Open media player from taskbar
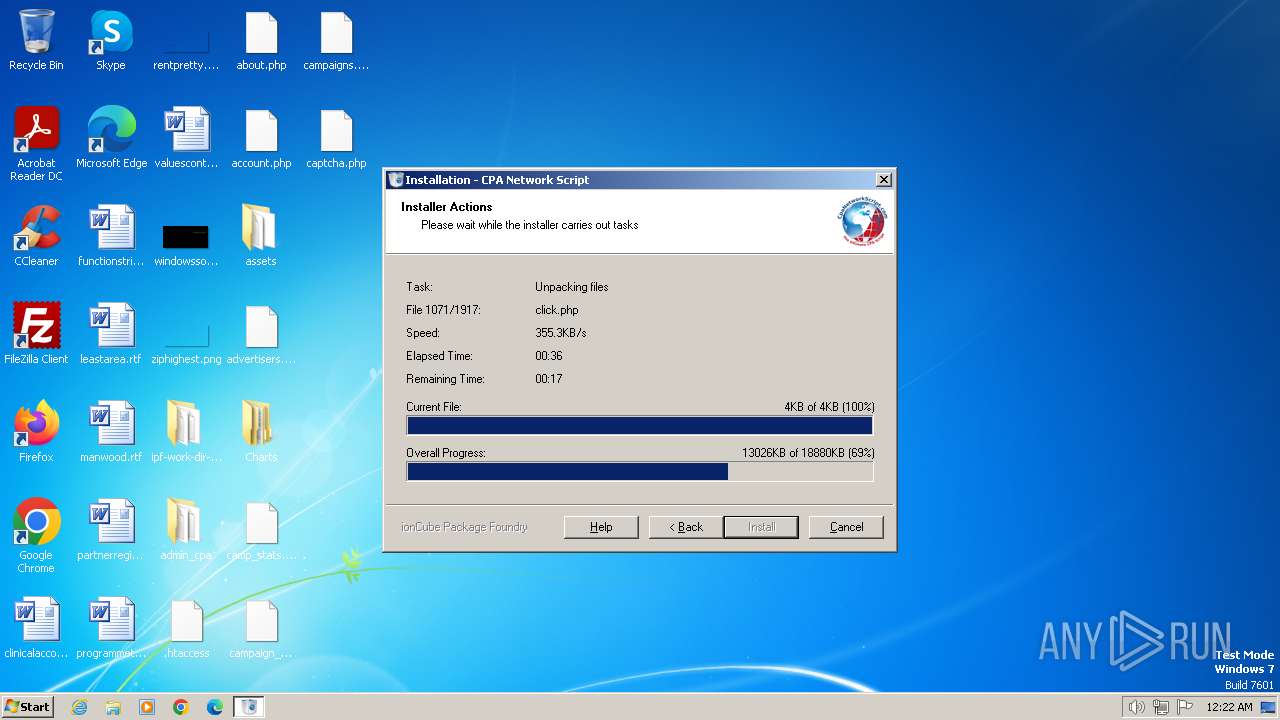The height and width of the screenshot is (720, 1280). 147,707
